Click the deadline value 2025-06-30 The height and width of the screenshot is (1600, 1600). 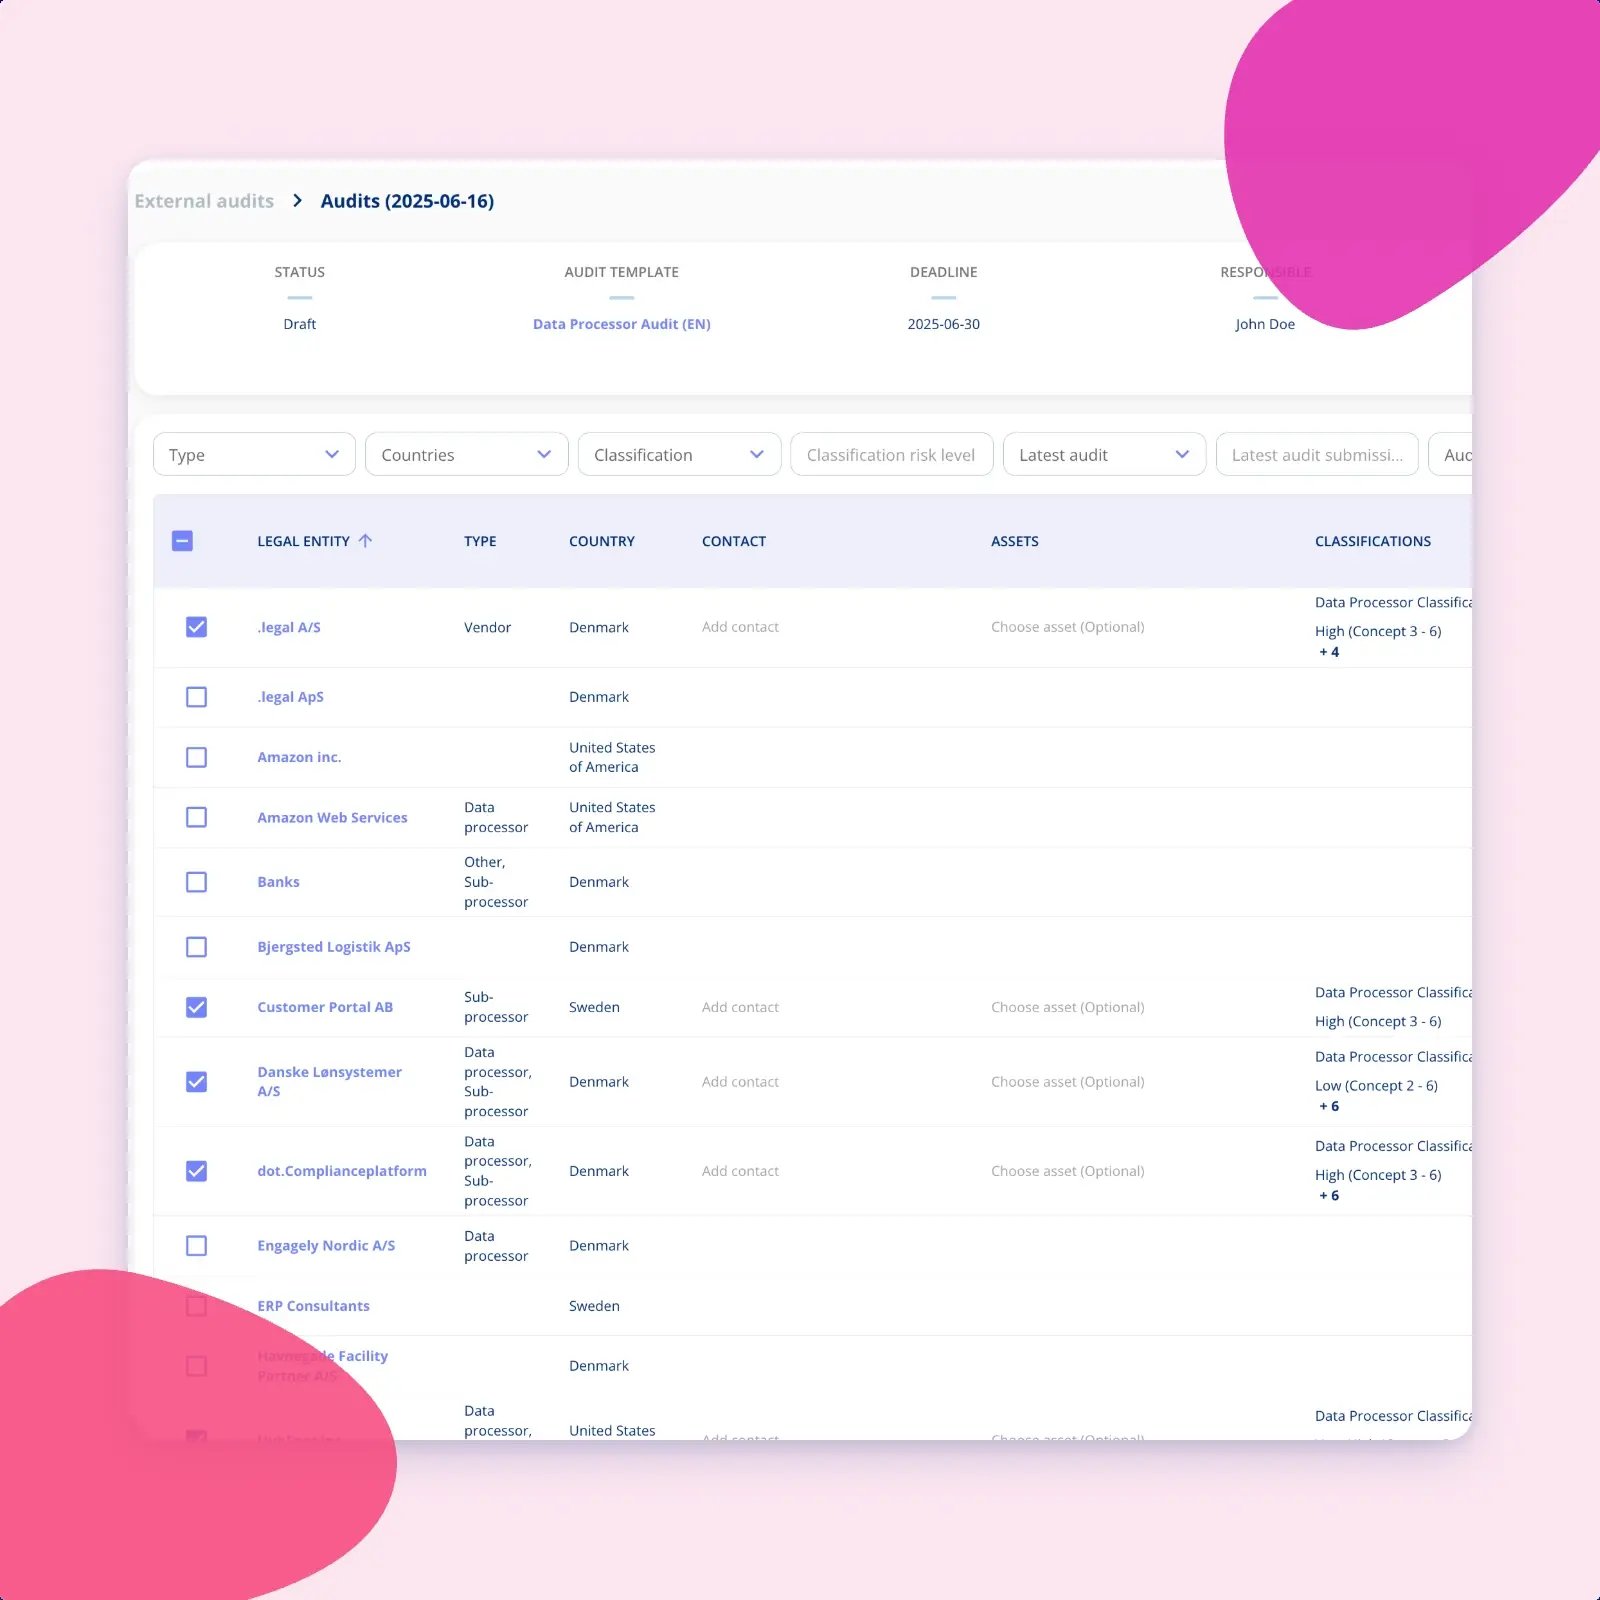(944, 324)
